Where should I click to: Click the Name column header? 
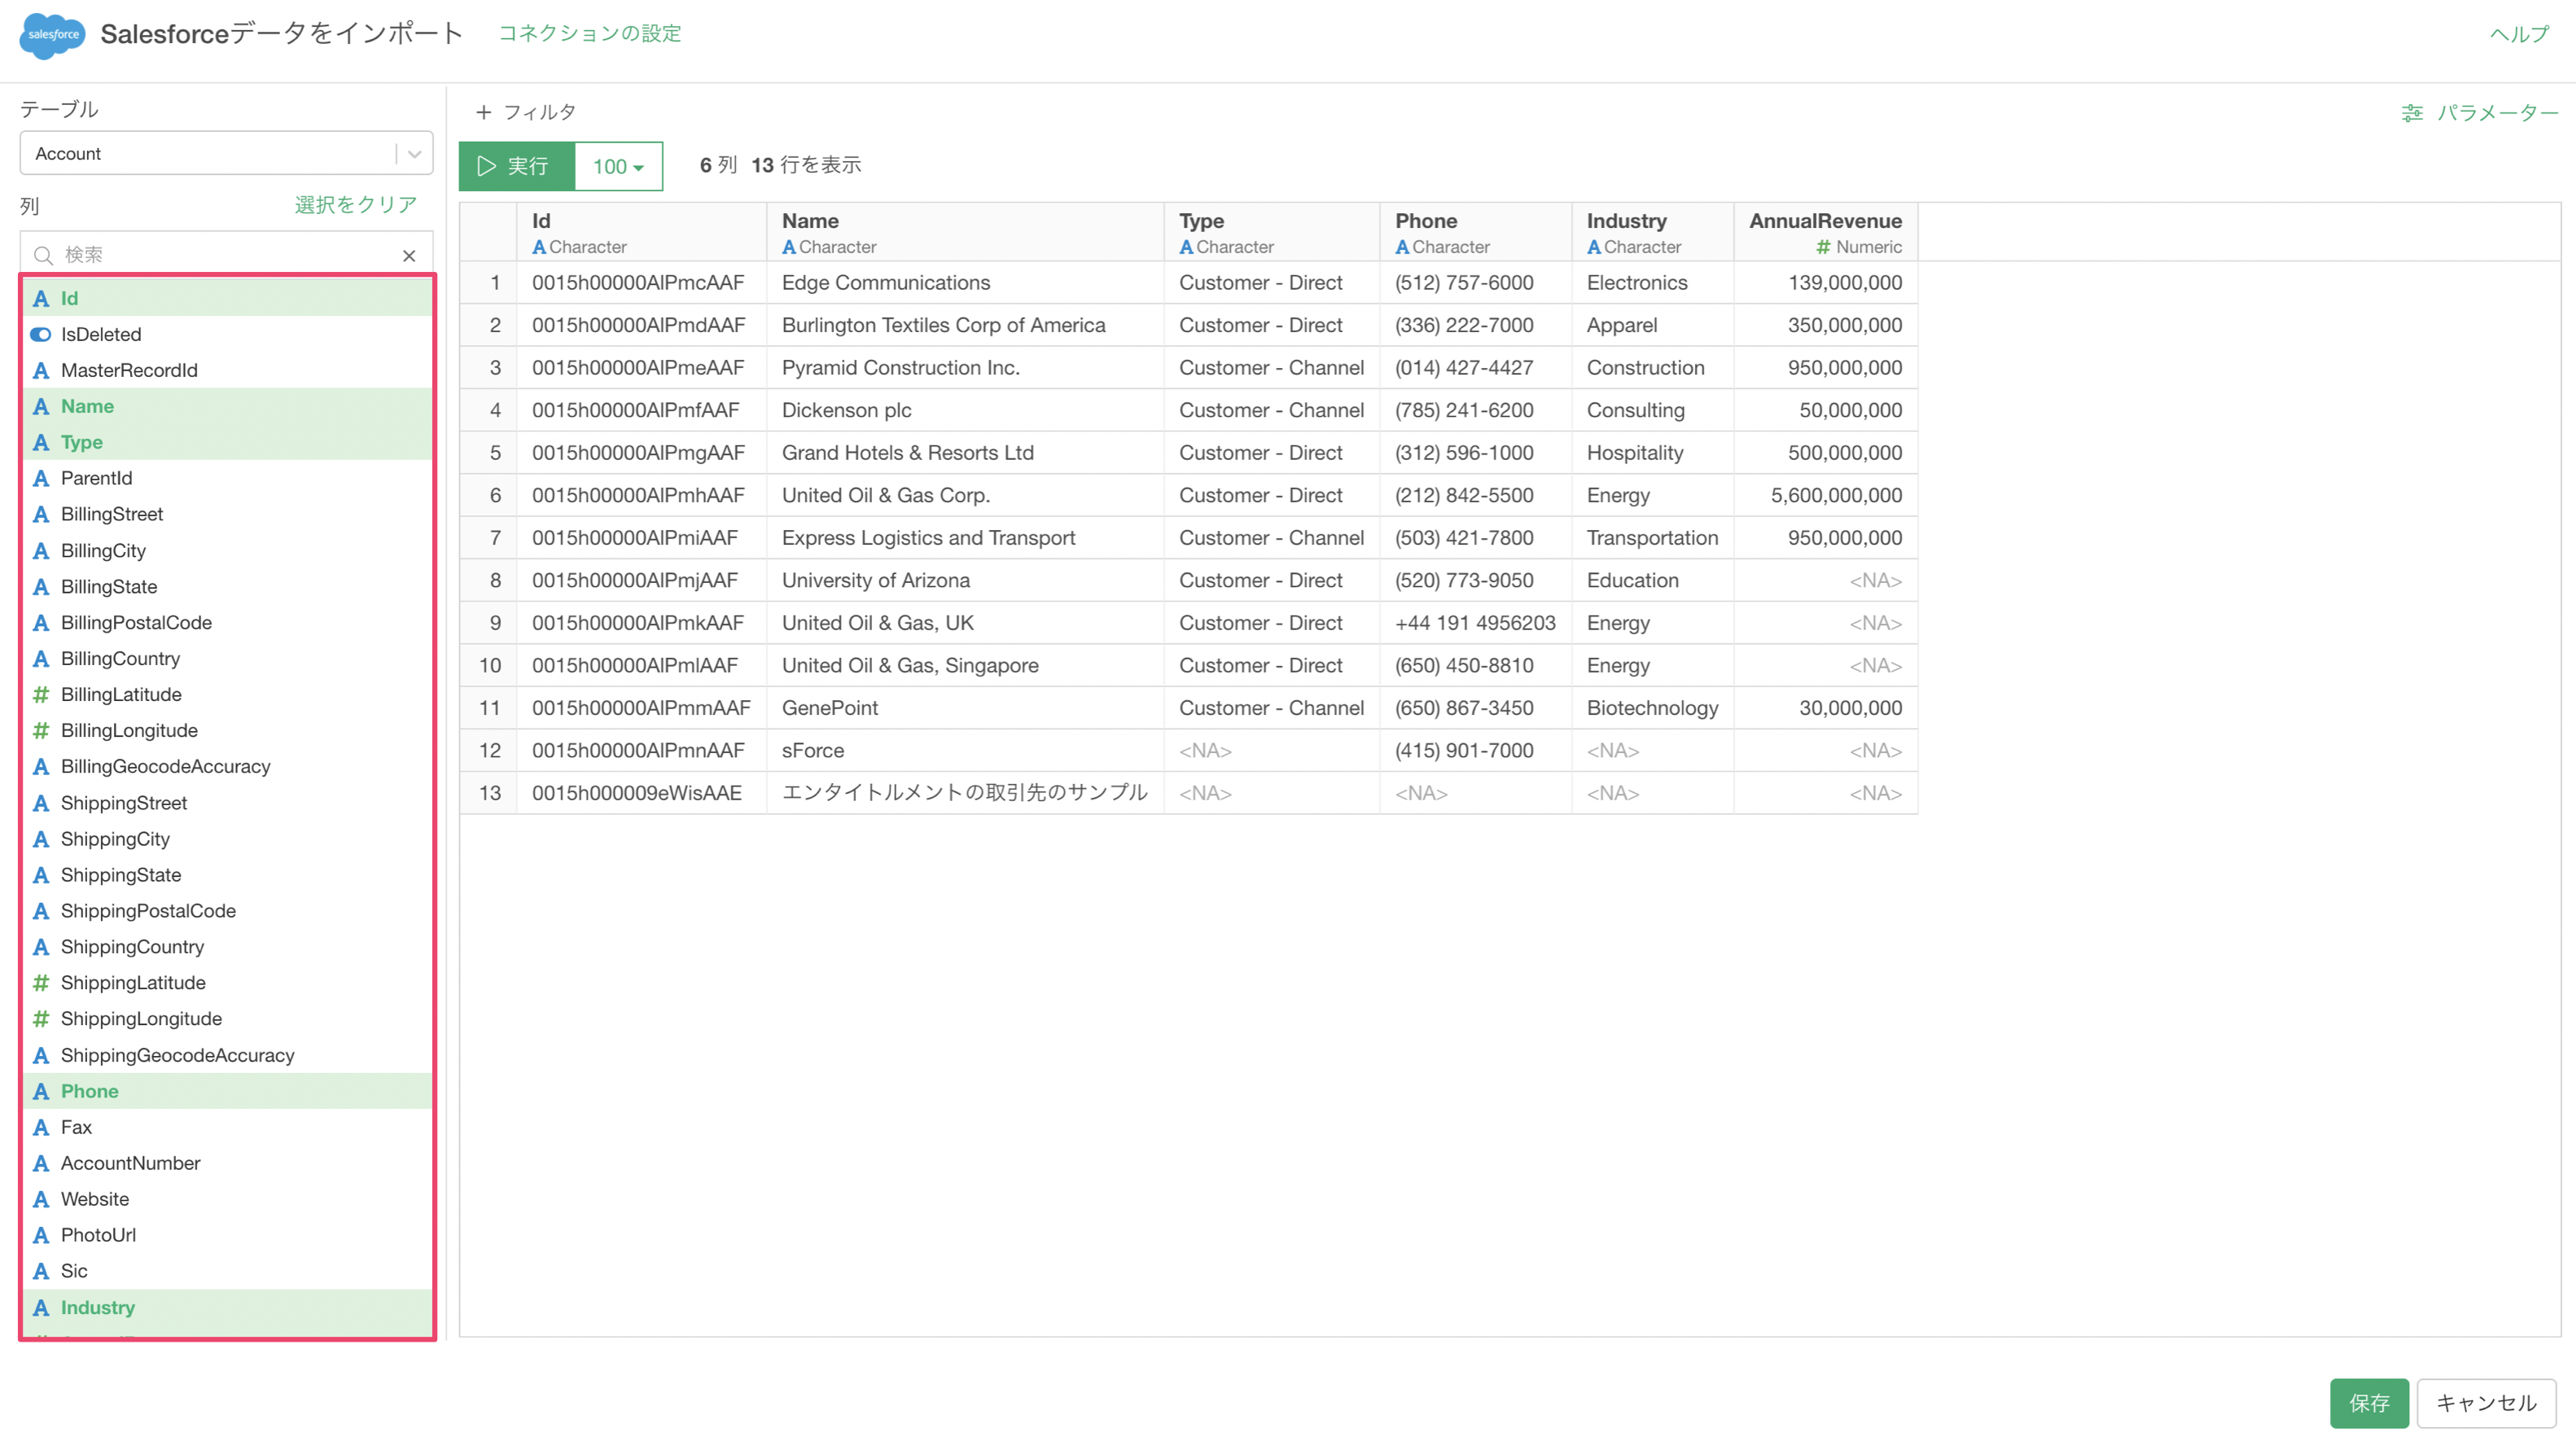pyautogui.click(x=965, y=232)
